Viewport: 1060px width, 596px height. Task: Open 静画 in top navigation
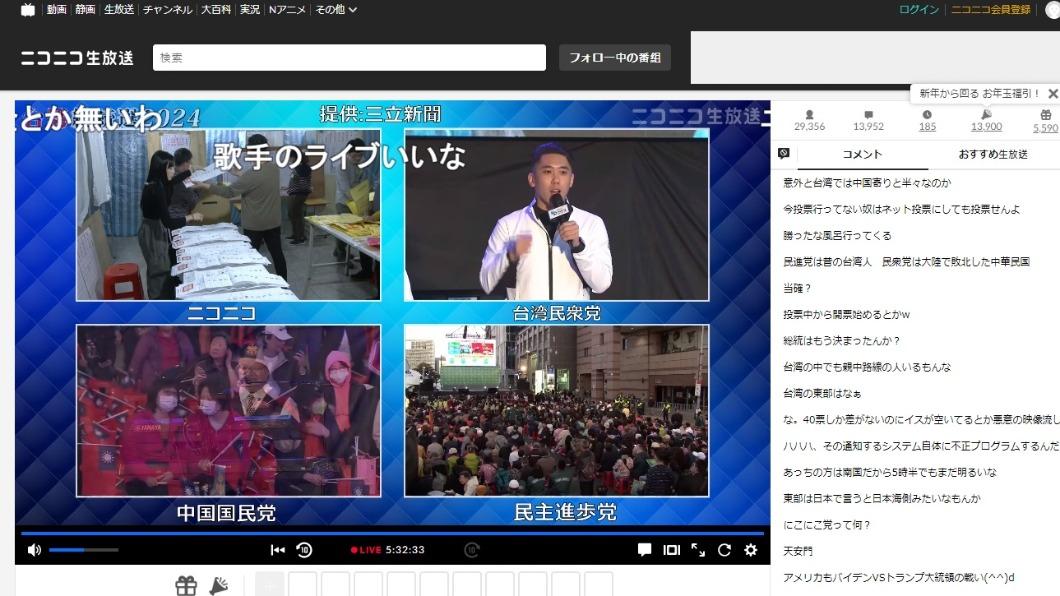point(85,9)
